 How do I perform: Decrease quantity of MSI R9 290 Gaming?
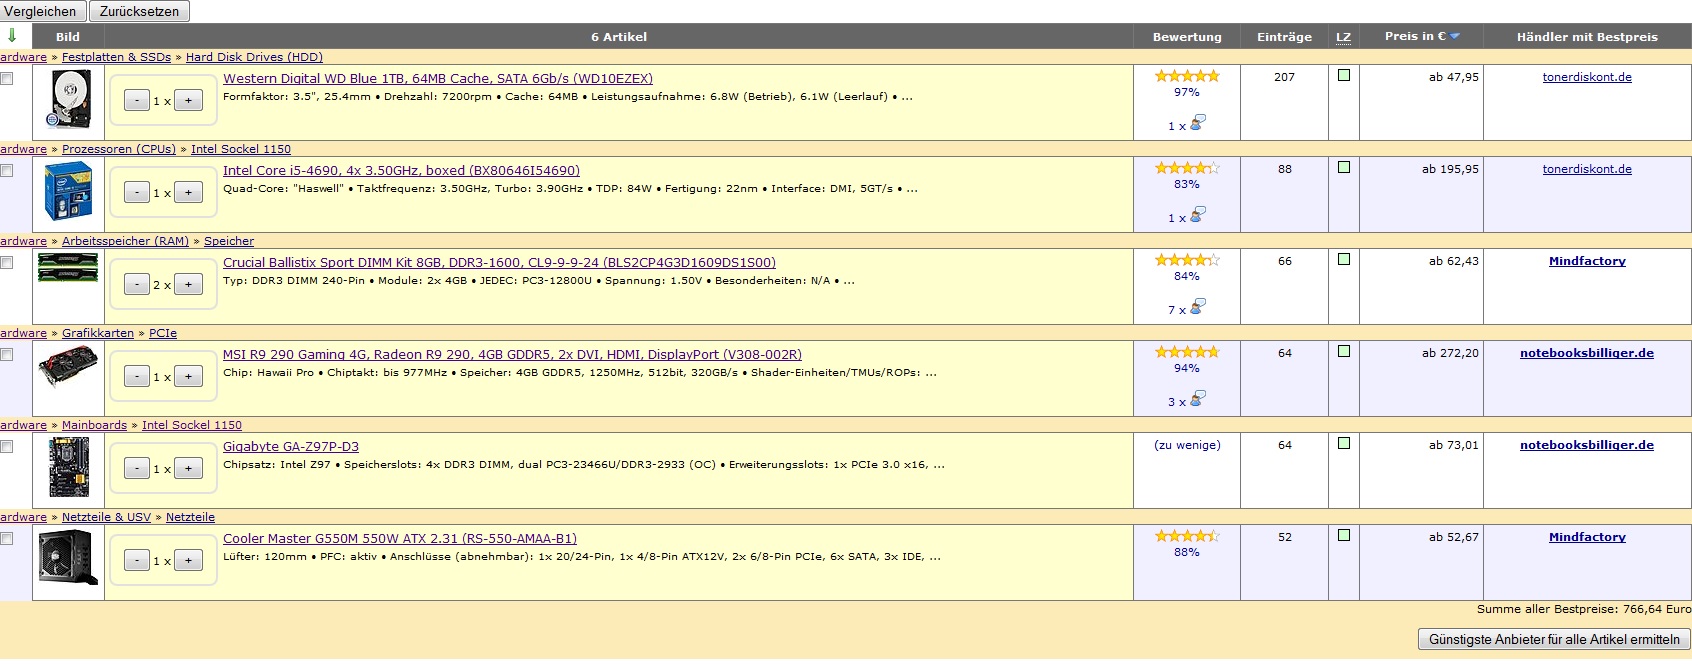pyautogui.click(x=137, y=376)
